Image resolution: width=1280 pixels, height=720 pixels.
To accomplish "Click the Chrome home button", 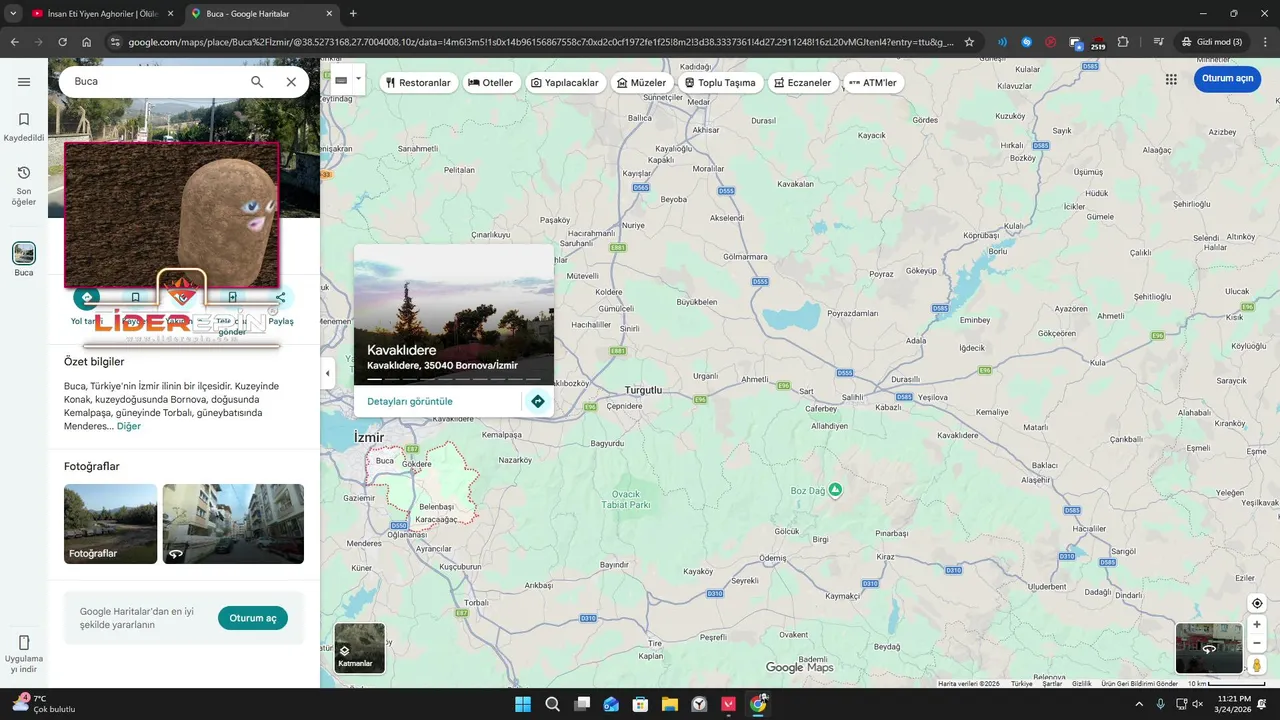I will pyautogui.click(x=87, y=42).
